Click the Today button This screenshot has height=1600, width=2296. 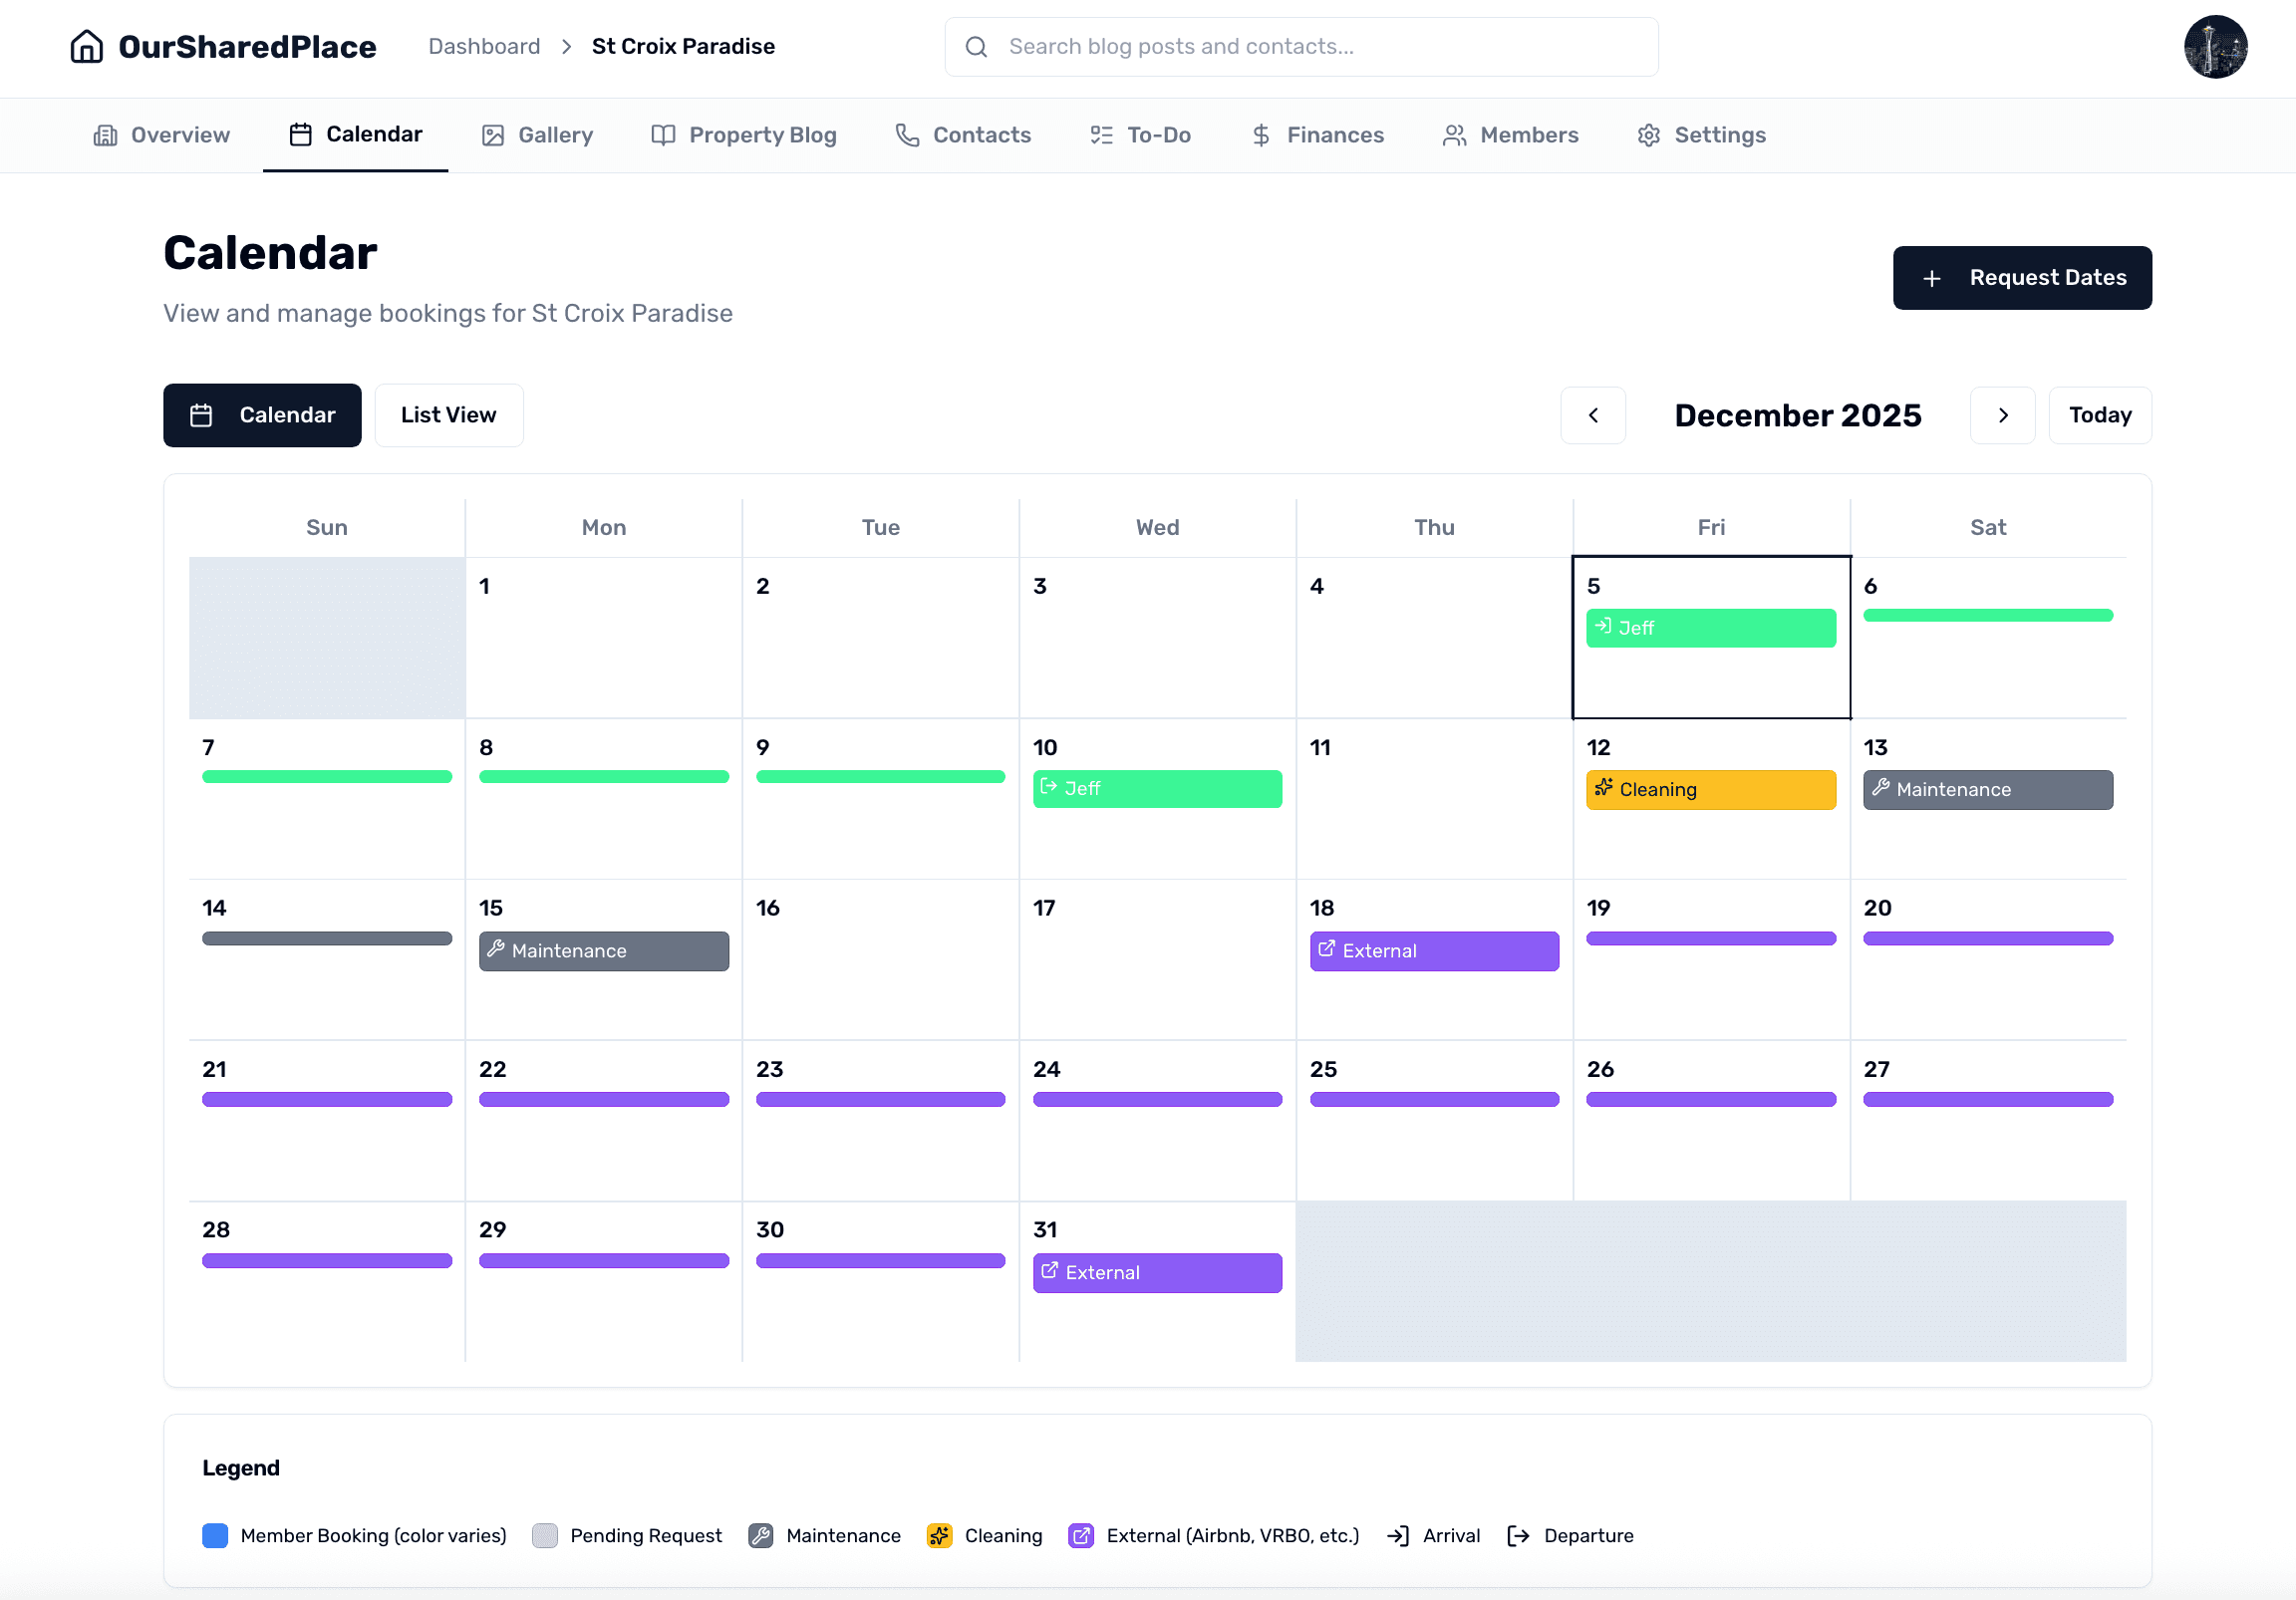tap(2099, 415)
